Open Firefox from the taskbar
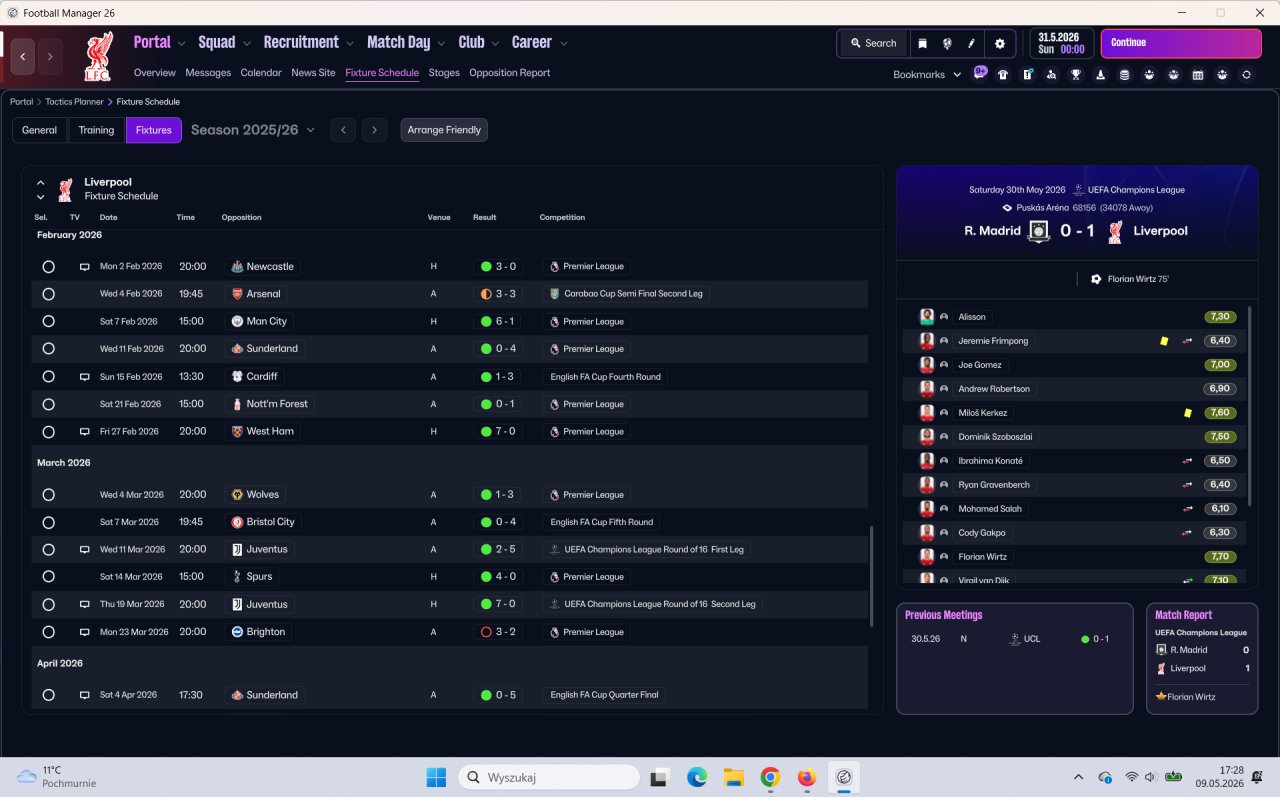 (807, 777)
